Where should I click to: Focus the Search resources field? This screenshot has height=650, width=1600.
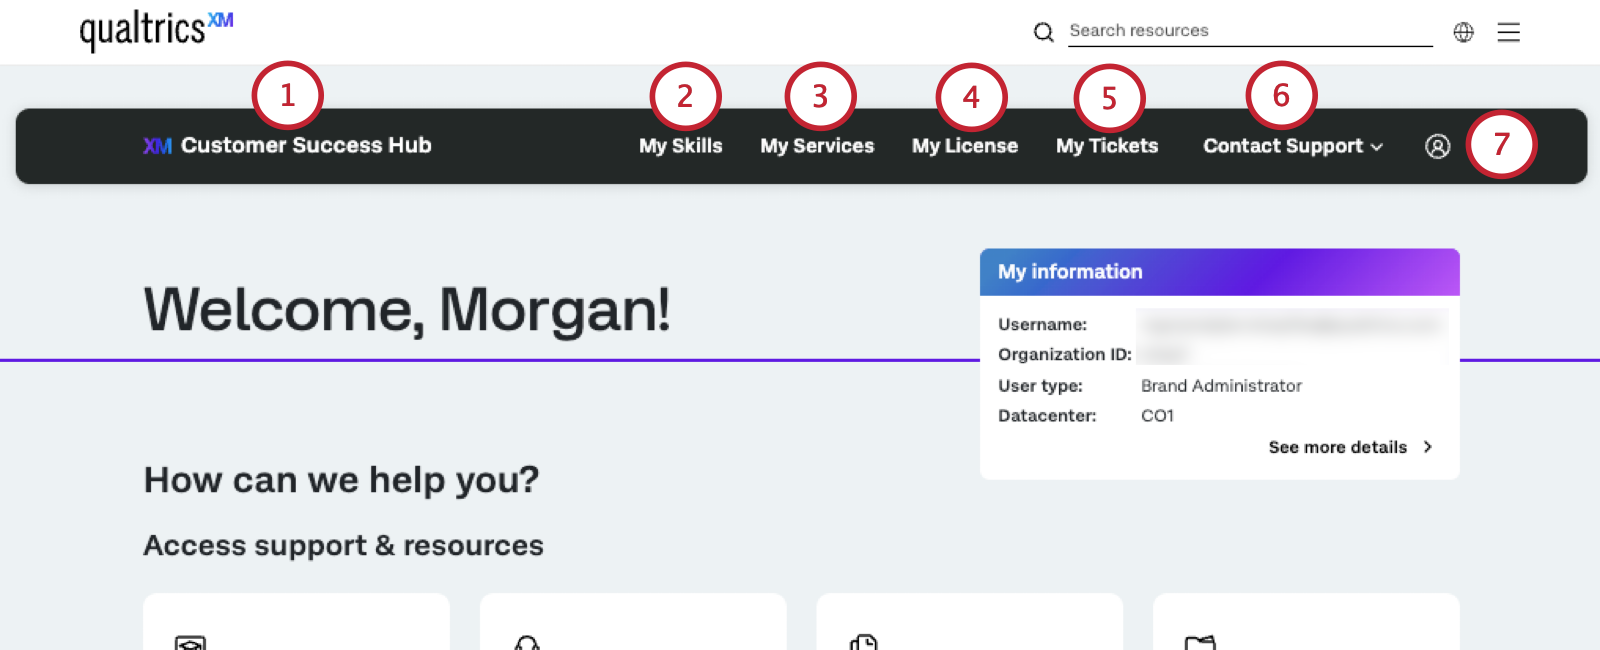pyautogui.click(x=1250, y=31)
